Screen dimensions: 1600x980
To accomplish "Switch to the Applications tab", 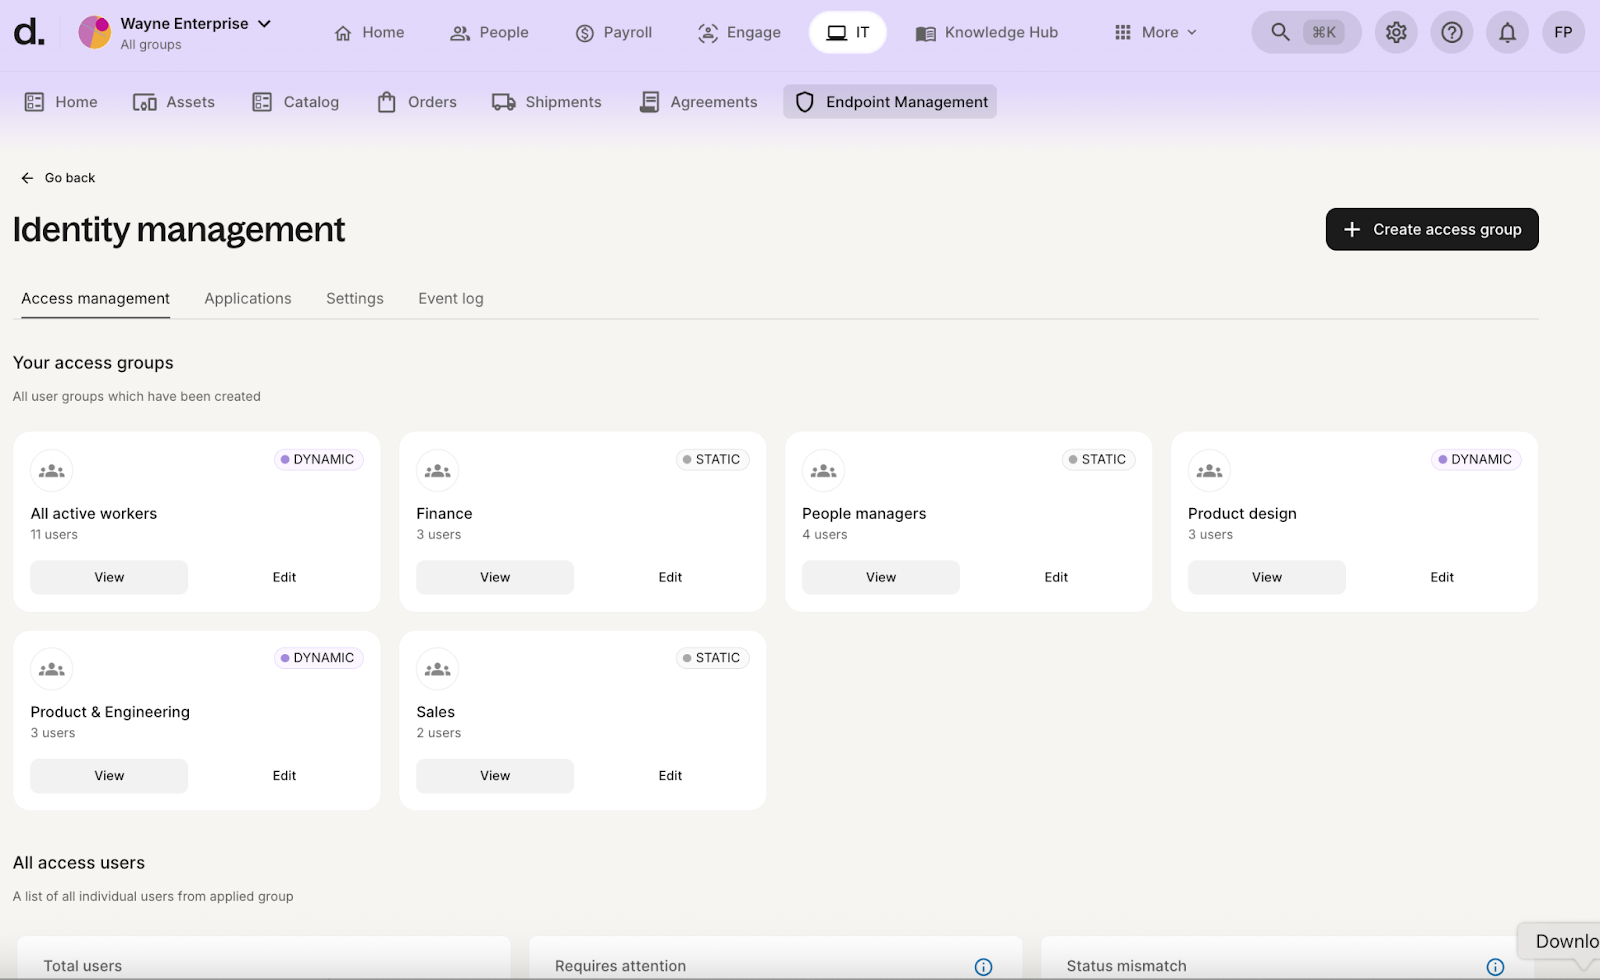I will click(x=248, y=298).
